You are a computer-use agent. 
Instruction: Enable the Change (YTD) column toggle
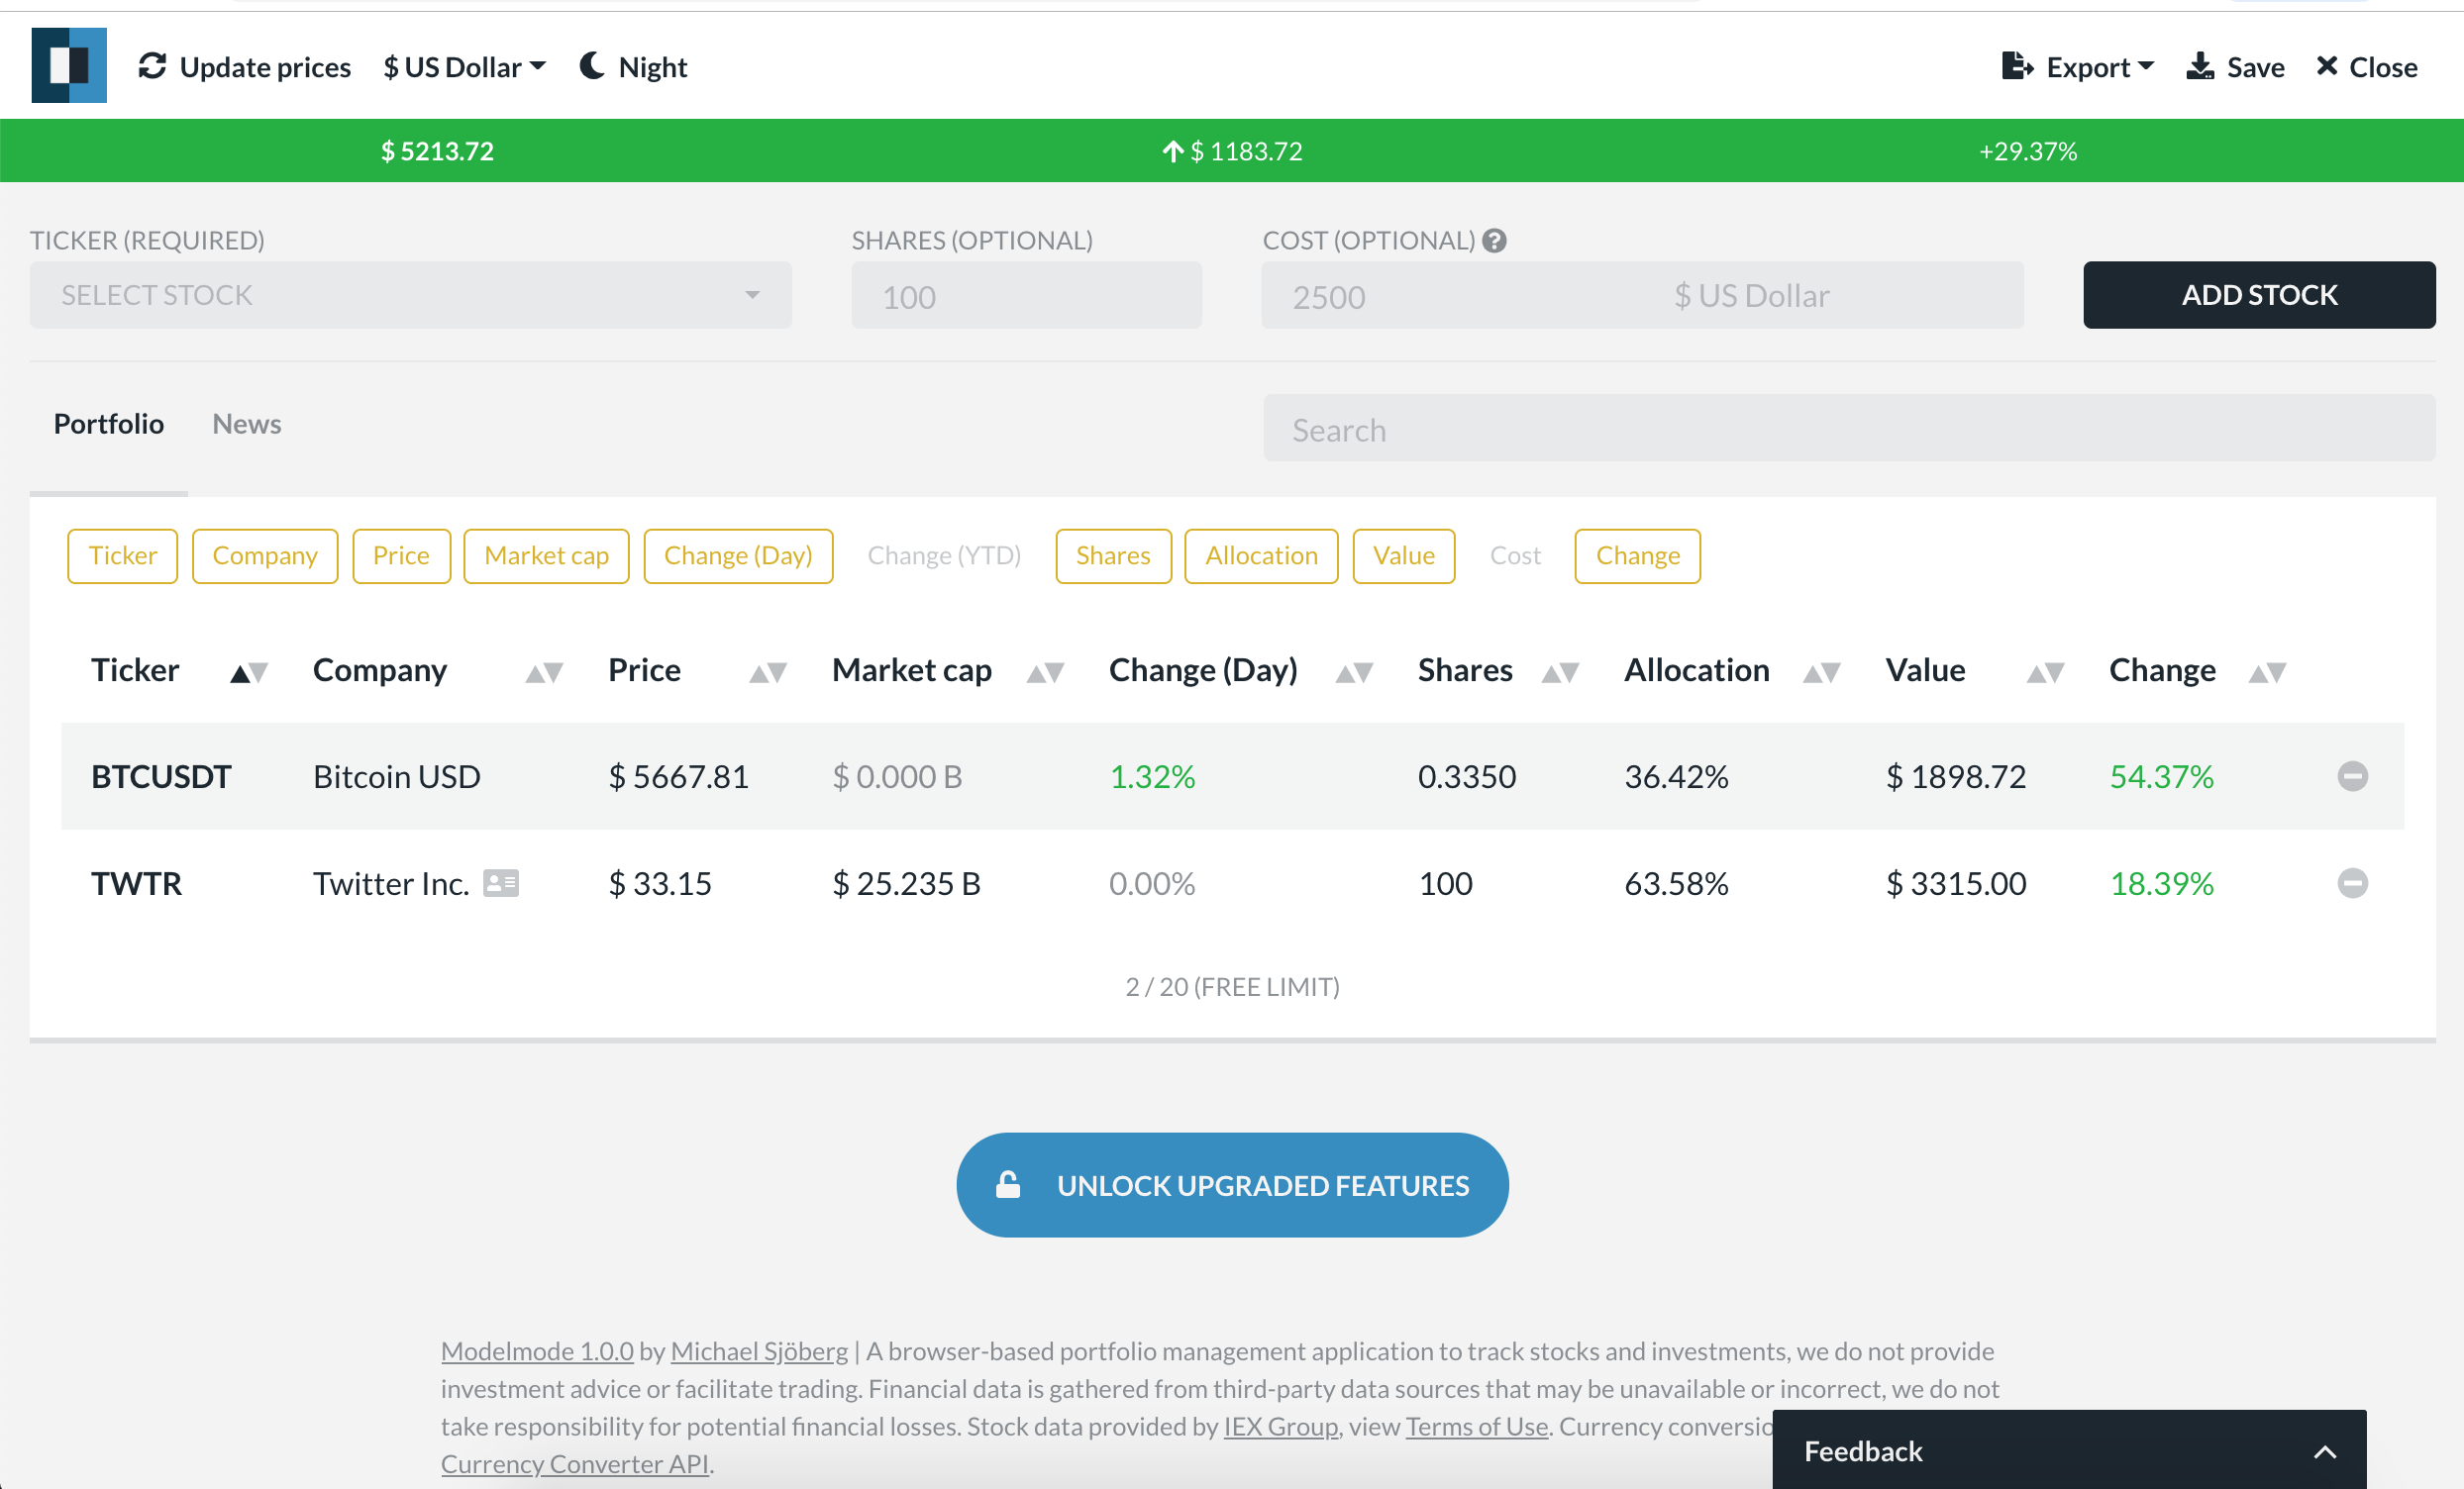click(x=943, y=556)
